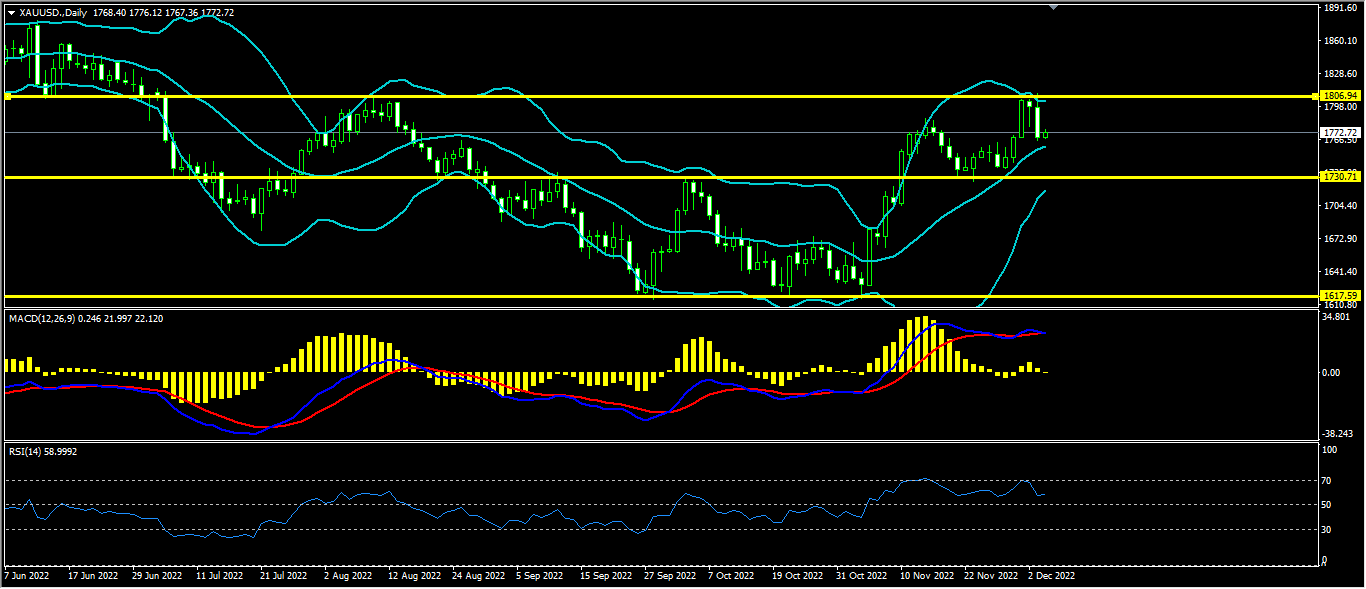Screen dimensions: 1366x589
Task: Open the dropdown arrow beside XAUUSD.,Daily
Action: tap(12, 12)
